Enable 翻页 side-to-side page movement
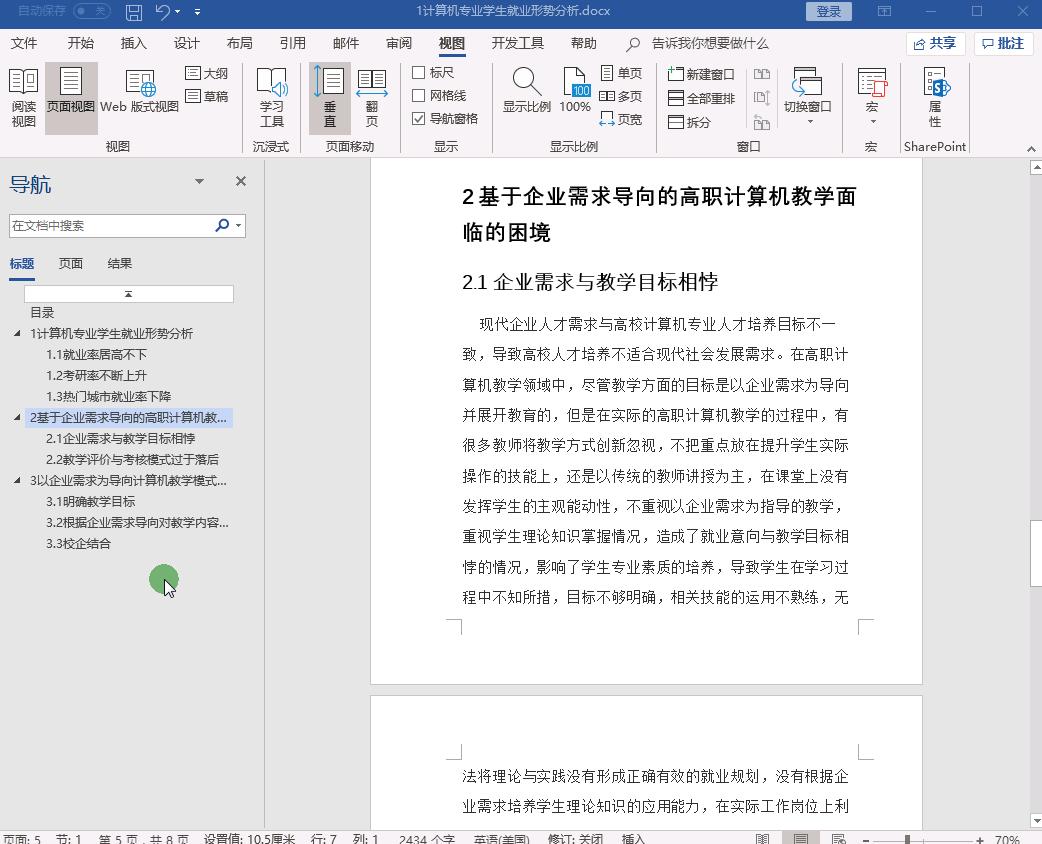The image size is (1042, 844). [372, 97]
